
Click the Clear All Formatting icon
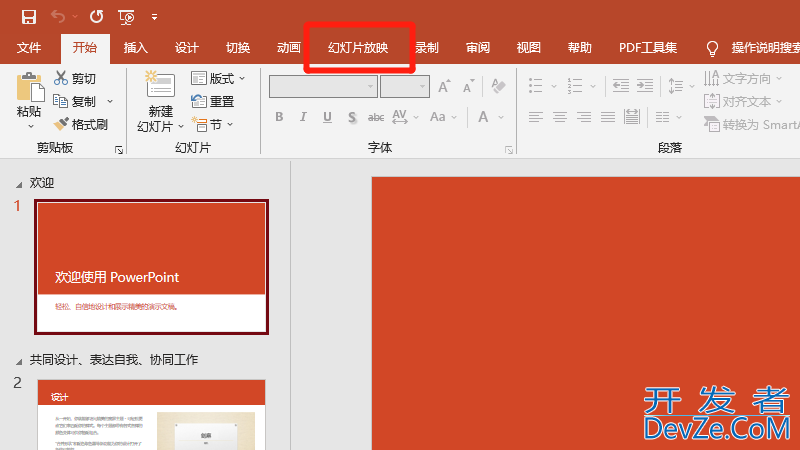tap(498, 86)
